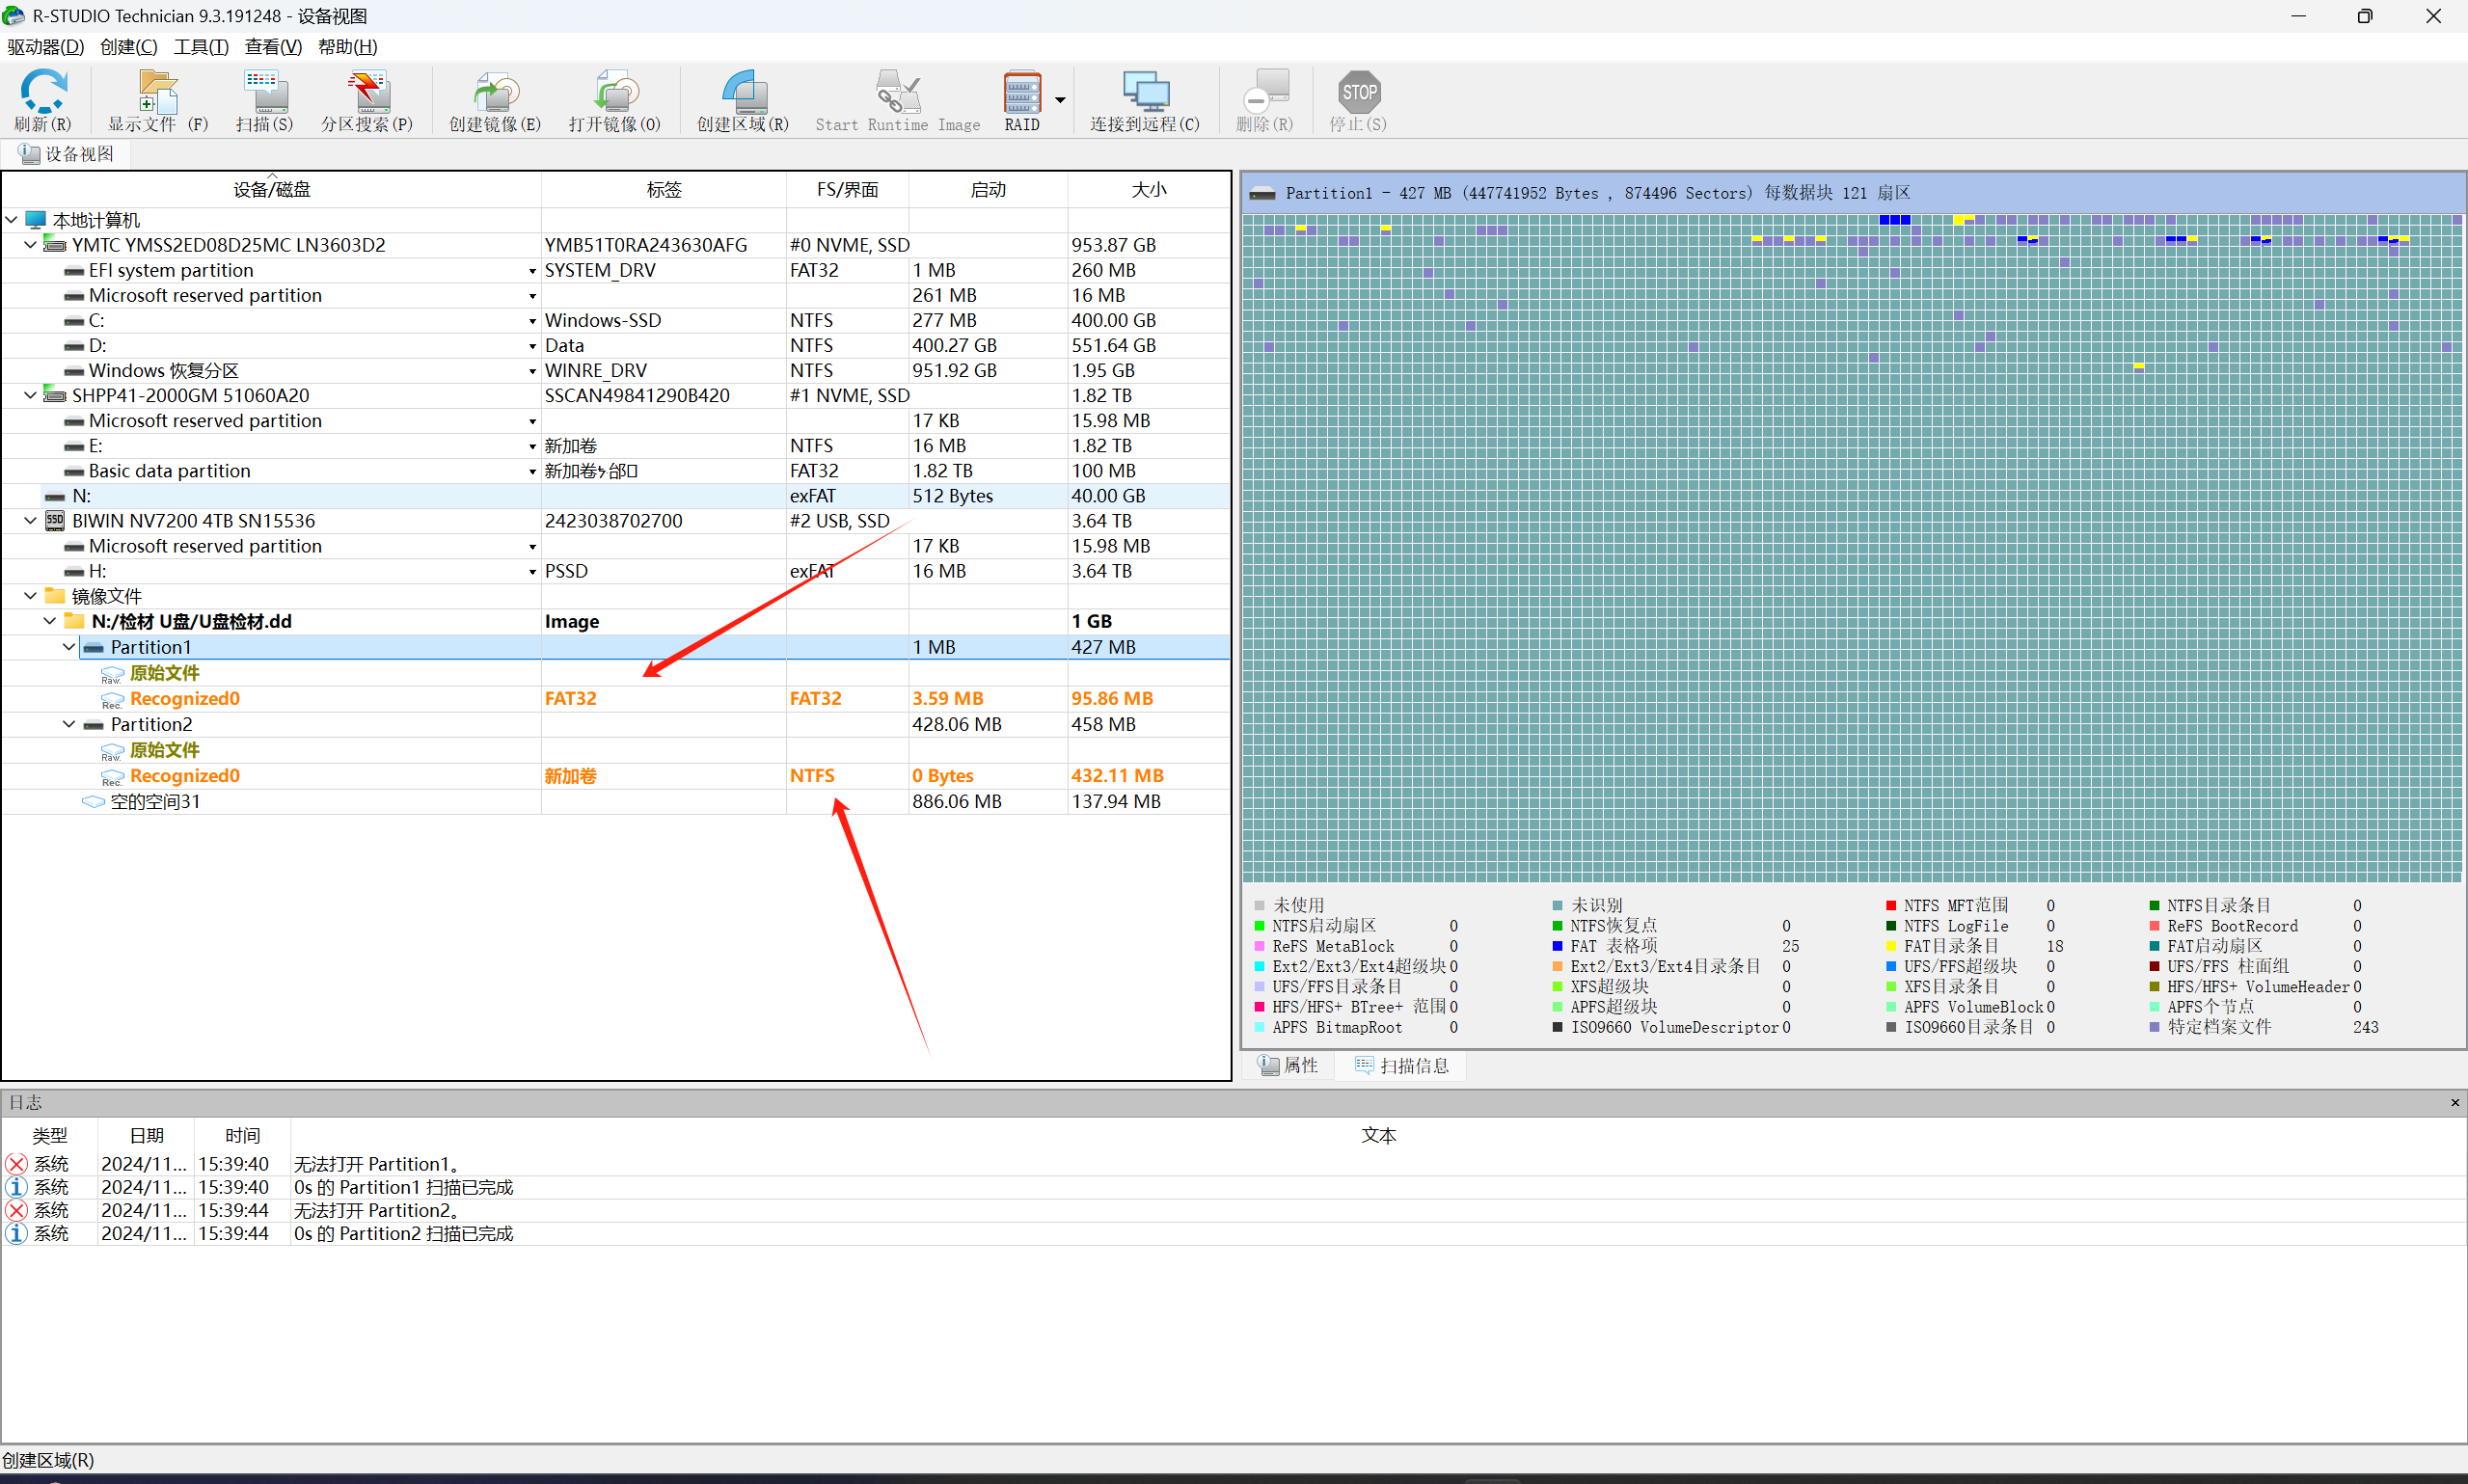Collapse the Partition1 tree node
Screen dimensions: 2468x1484
69,647
